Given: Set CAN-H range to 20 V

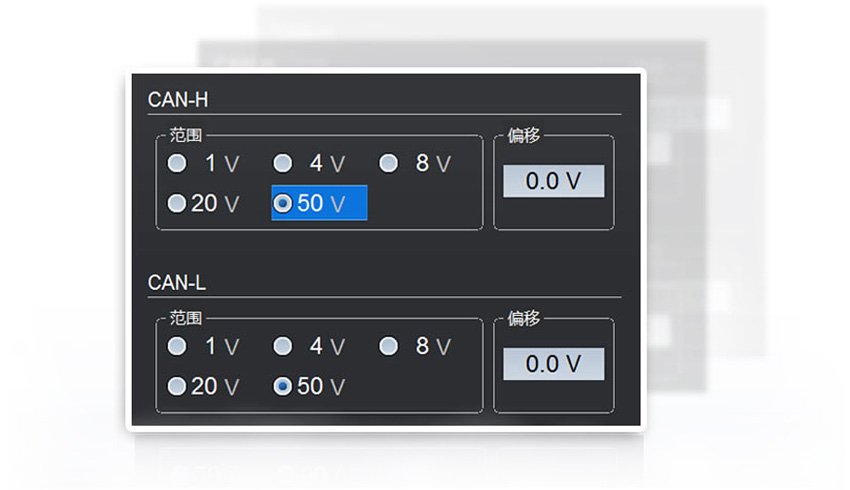Looking at the screenshot, I should coord(177,203).
